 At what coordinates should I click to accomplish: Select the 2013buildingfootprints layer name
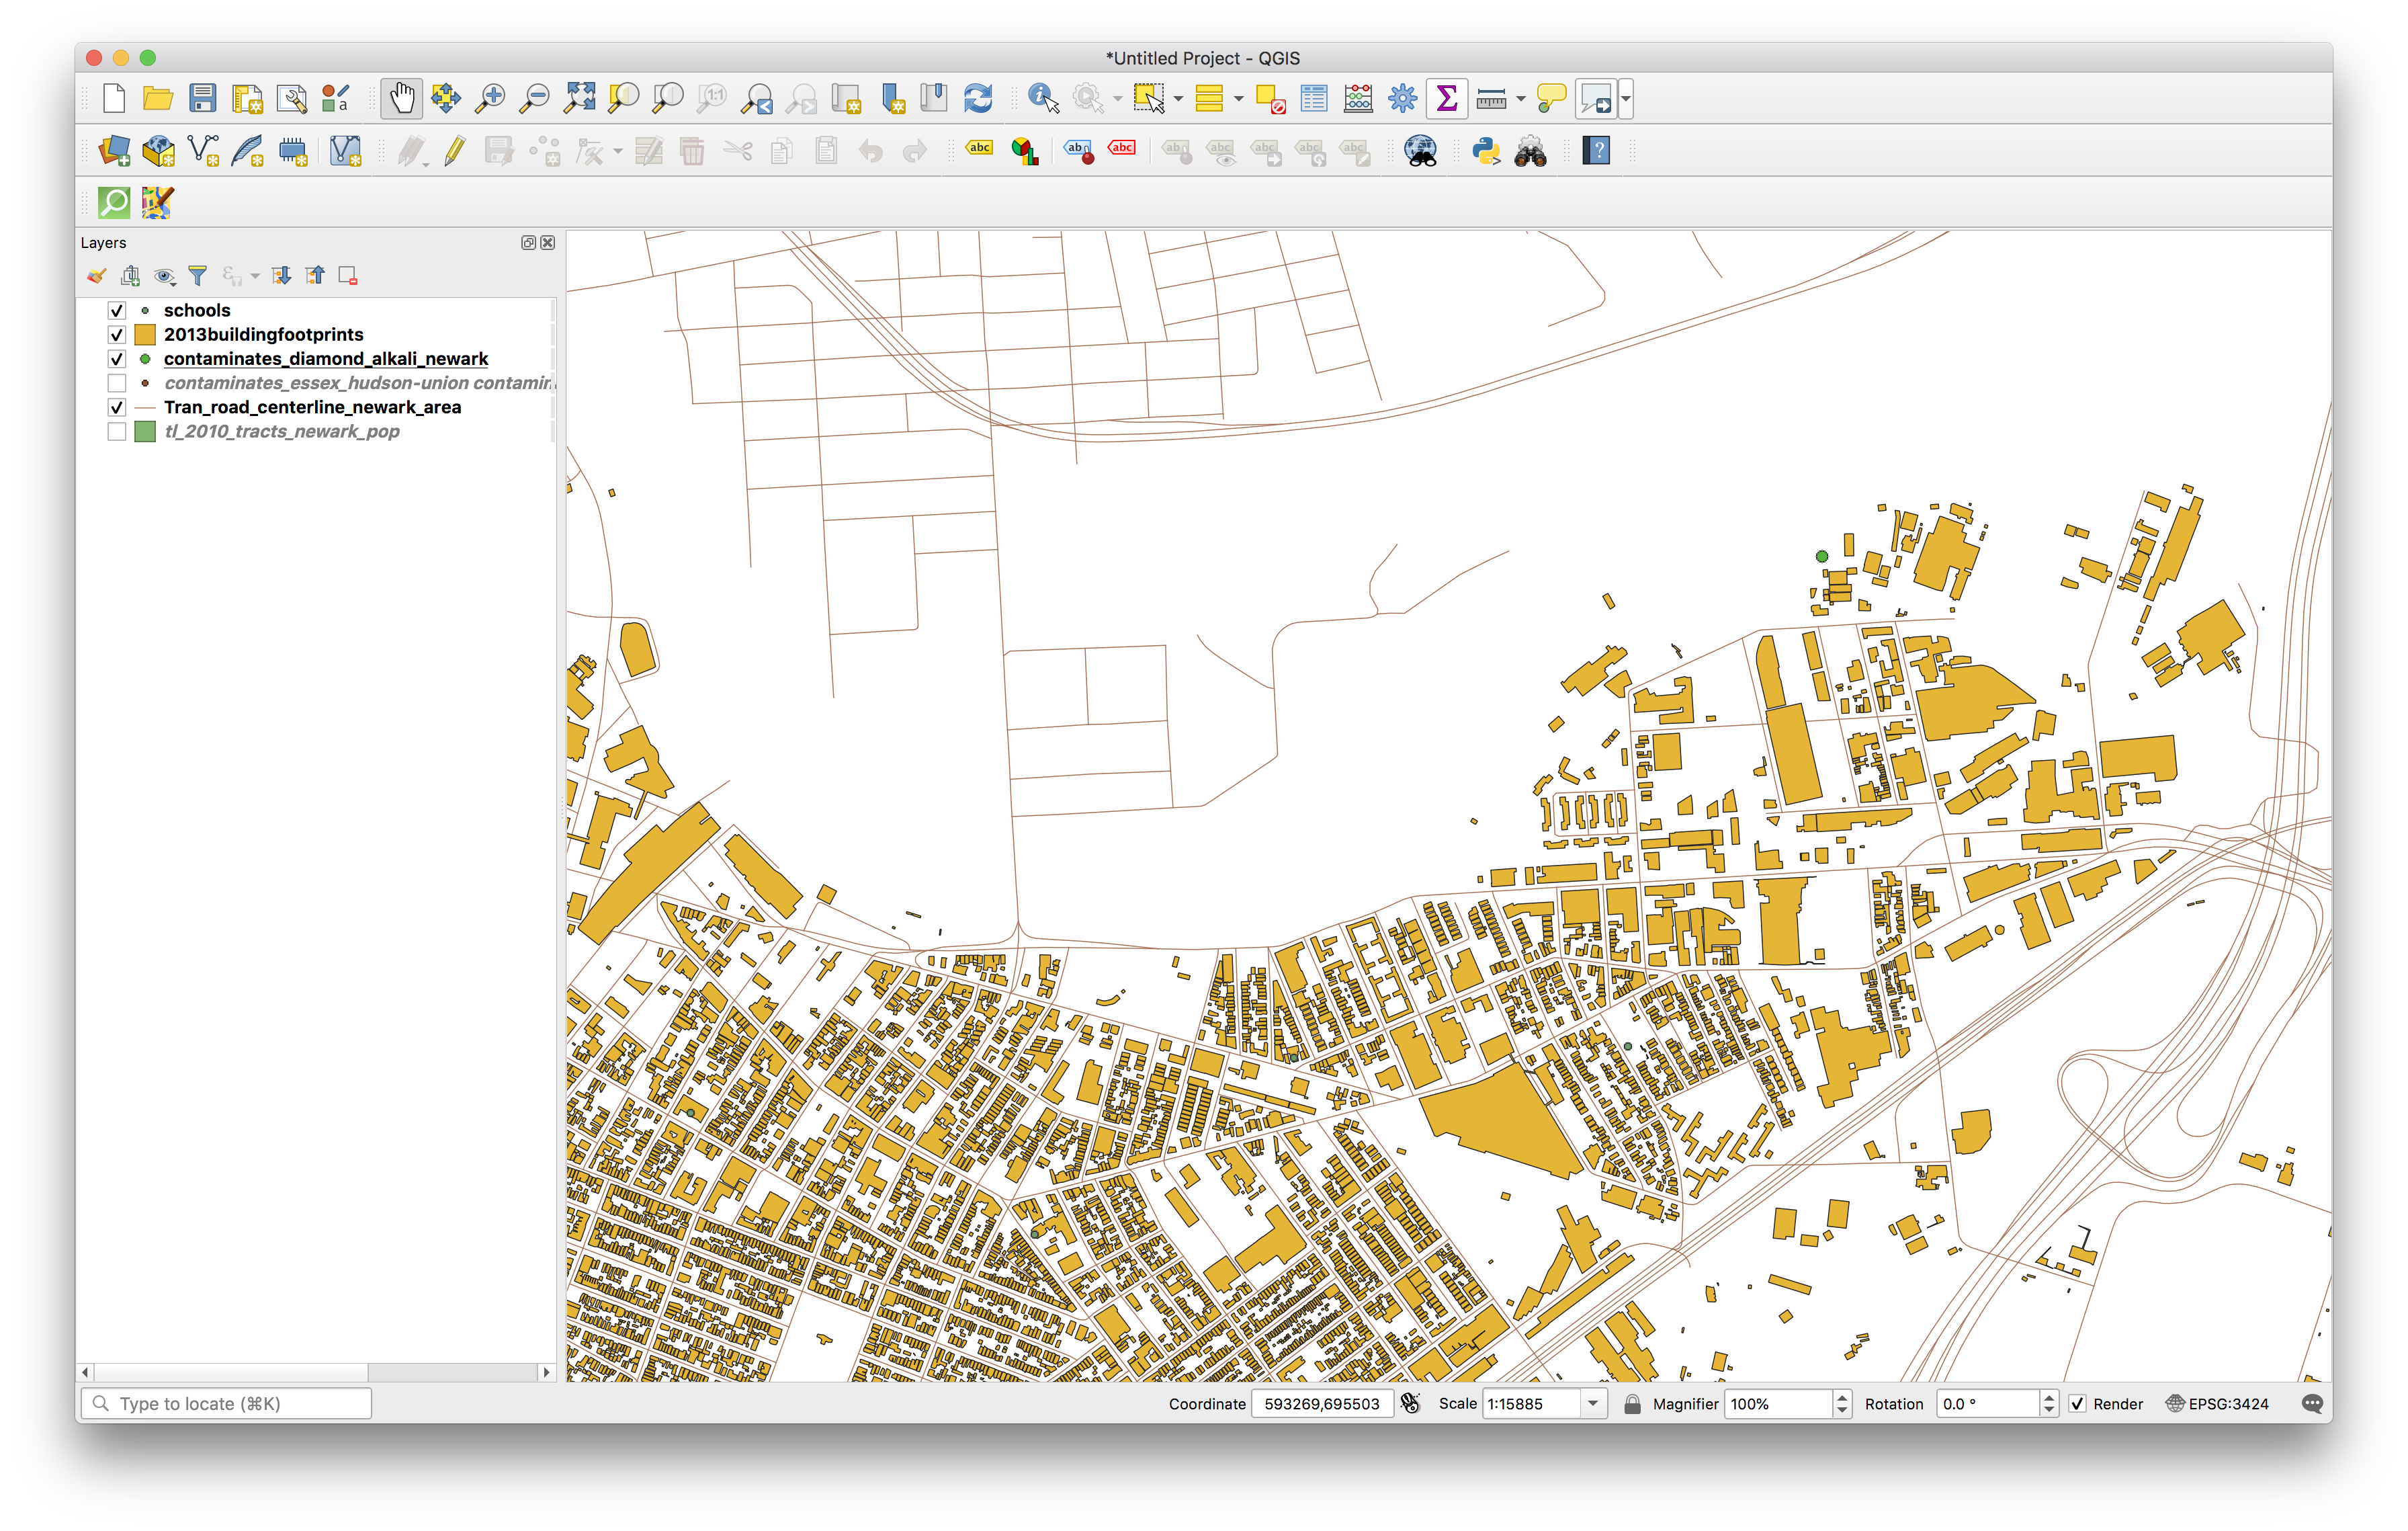[x=263, y=335]
